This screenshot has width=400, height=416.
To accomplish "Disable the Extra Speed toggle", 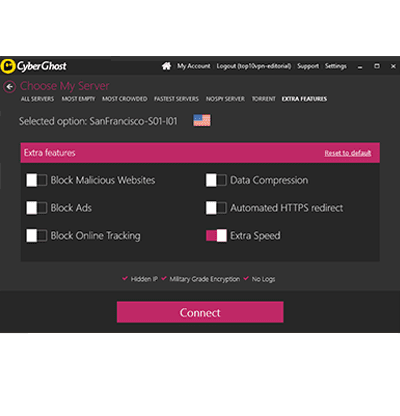I will tap(216, 236).
